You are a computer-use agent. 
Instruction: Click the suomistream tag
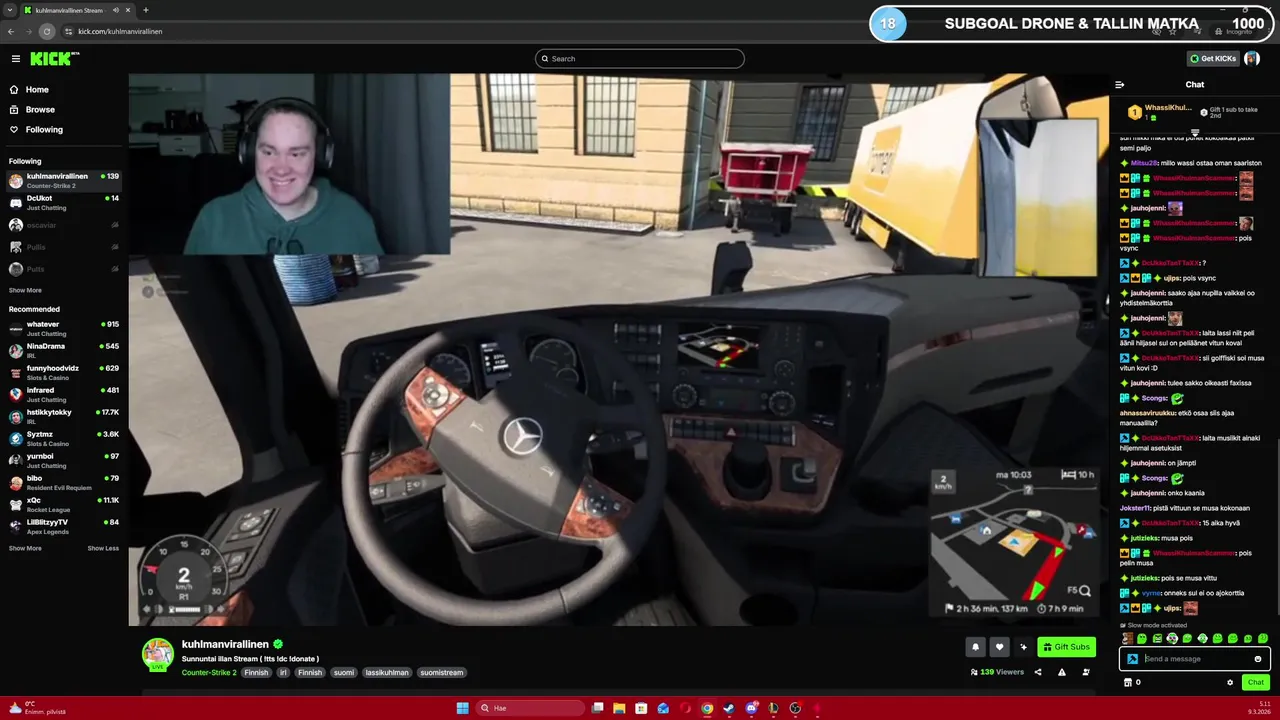pos(441,672)
